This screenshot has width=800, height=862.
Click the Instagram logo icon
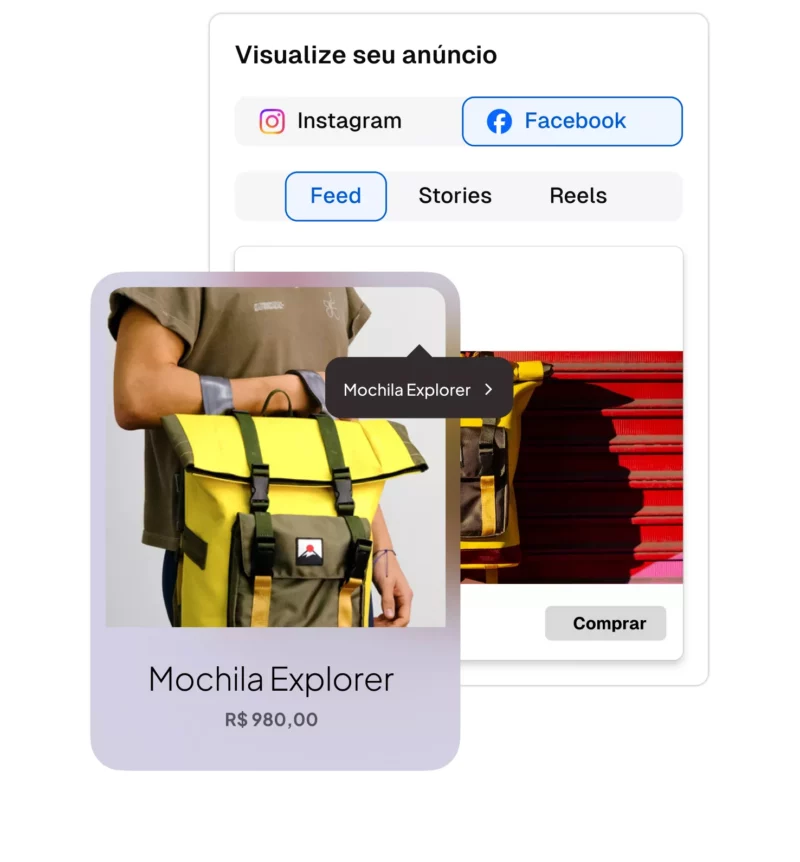click(272, 121)
